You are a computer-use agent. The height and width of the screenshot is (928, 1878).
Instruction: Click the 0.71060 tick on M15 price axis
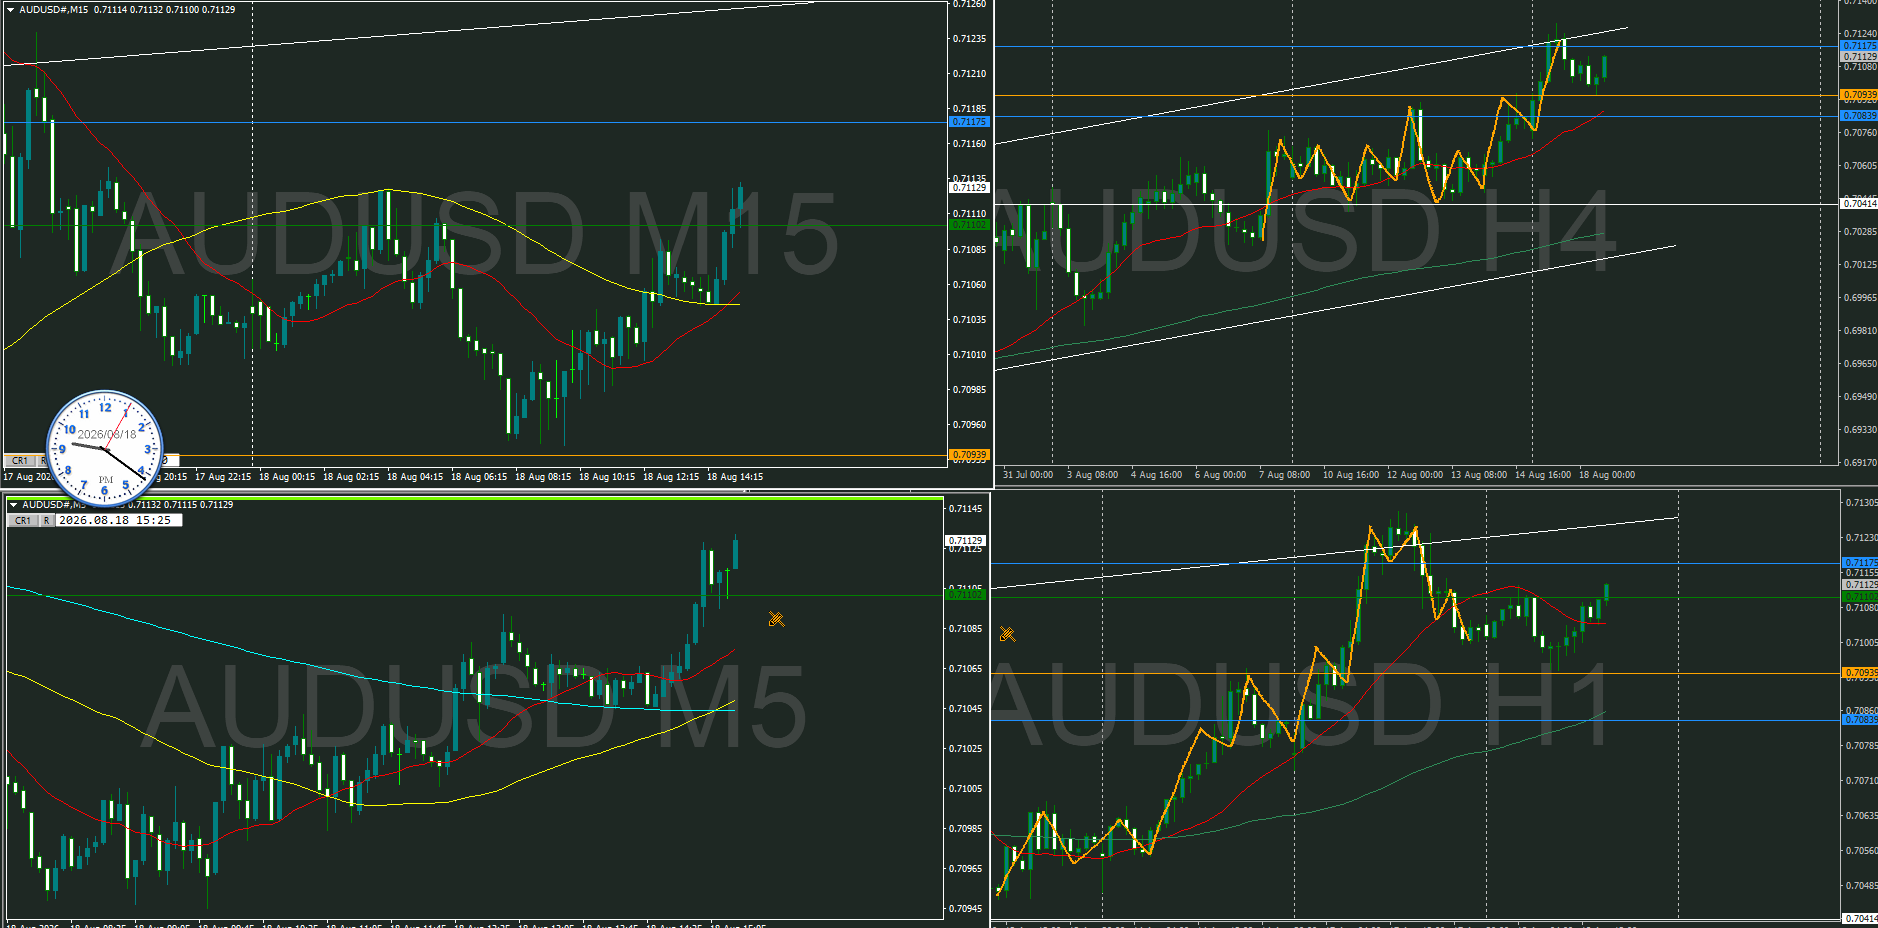tap(969, 285)
